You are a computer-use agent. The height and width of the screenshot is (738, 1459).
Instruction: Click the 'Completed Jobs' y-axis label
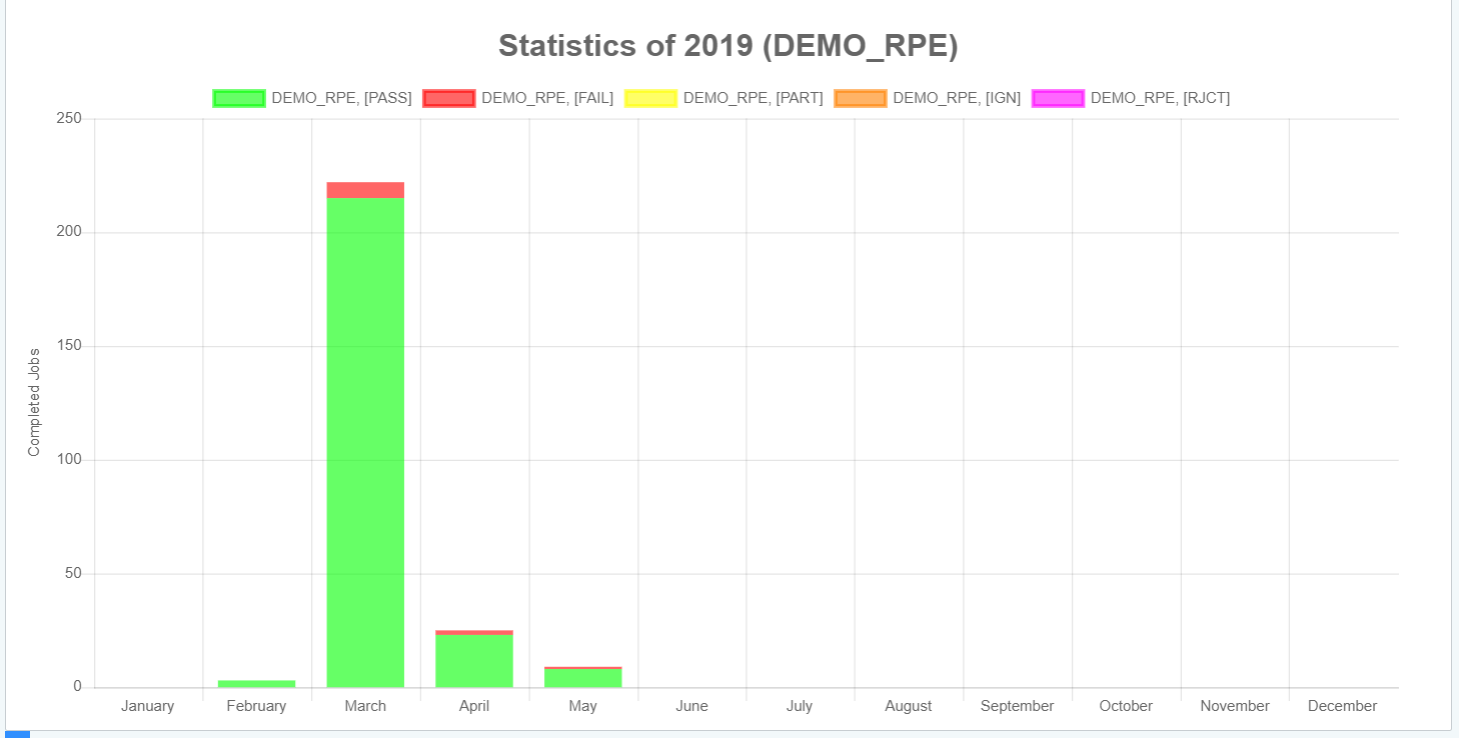tap(34, 402)
